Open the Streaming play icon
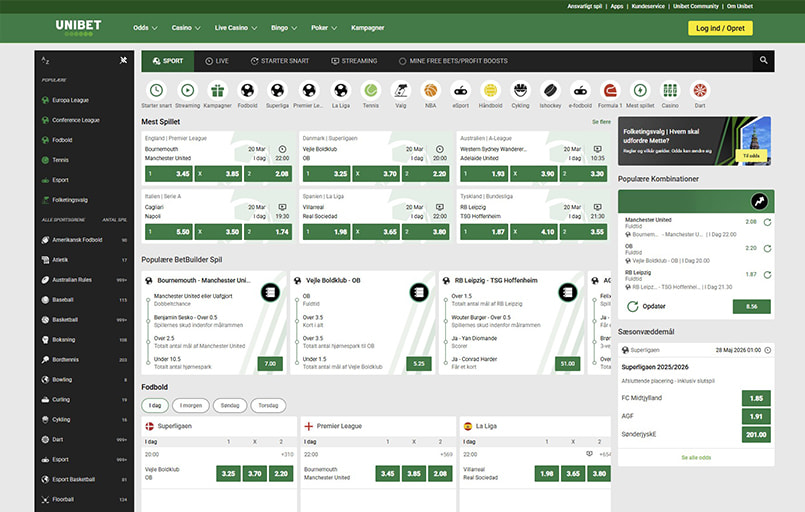Viewport: 805px width, 512px height. [x=187, y=90]
